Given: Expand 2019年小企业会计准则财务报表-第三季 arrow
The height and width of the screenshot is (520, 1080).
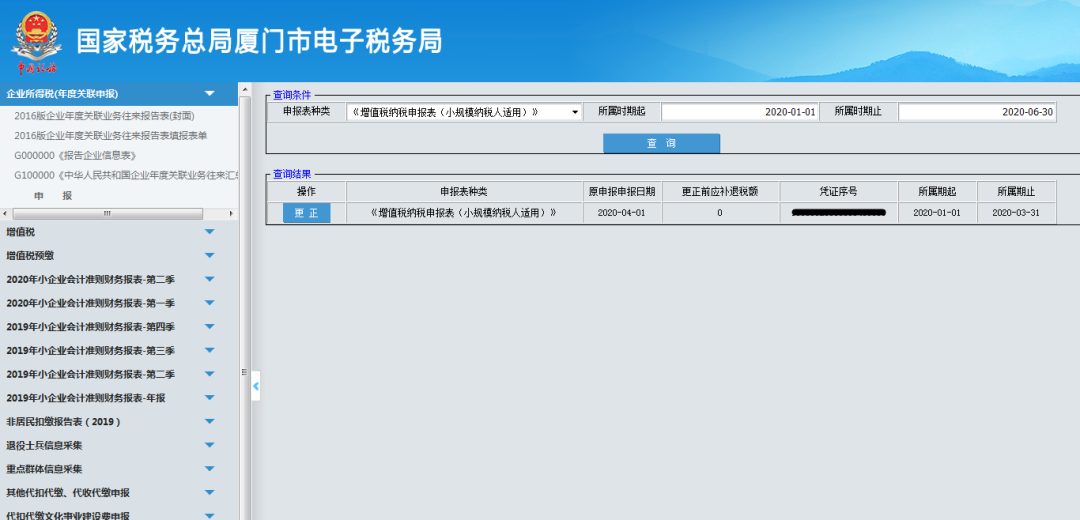Looking at the screenshot, I should click(x=209, y=350).
